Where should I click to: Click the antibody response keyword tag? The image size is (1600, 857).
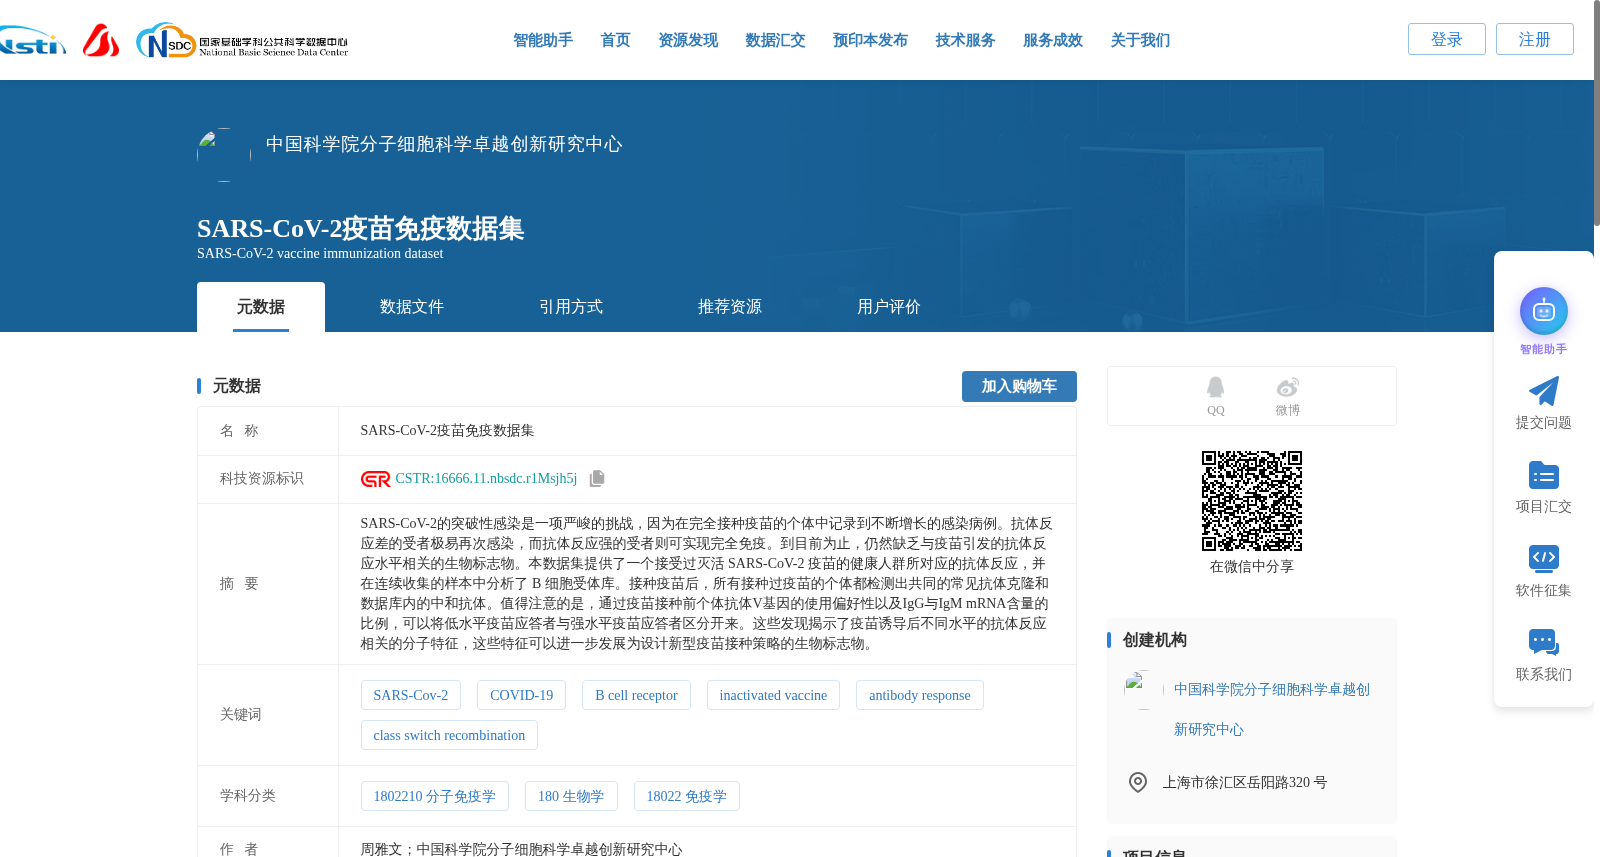point(920,695)
